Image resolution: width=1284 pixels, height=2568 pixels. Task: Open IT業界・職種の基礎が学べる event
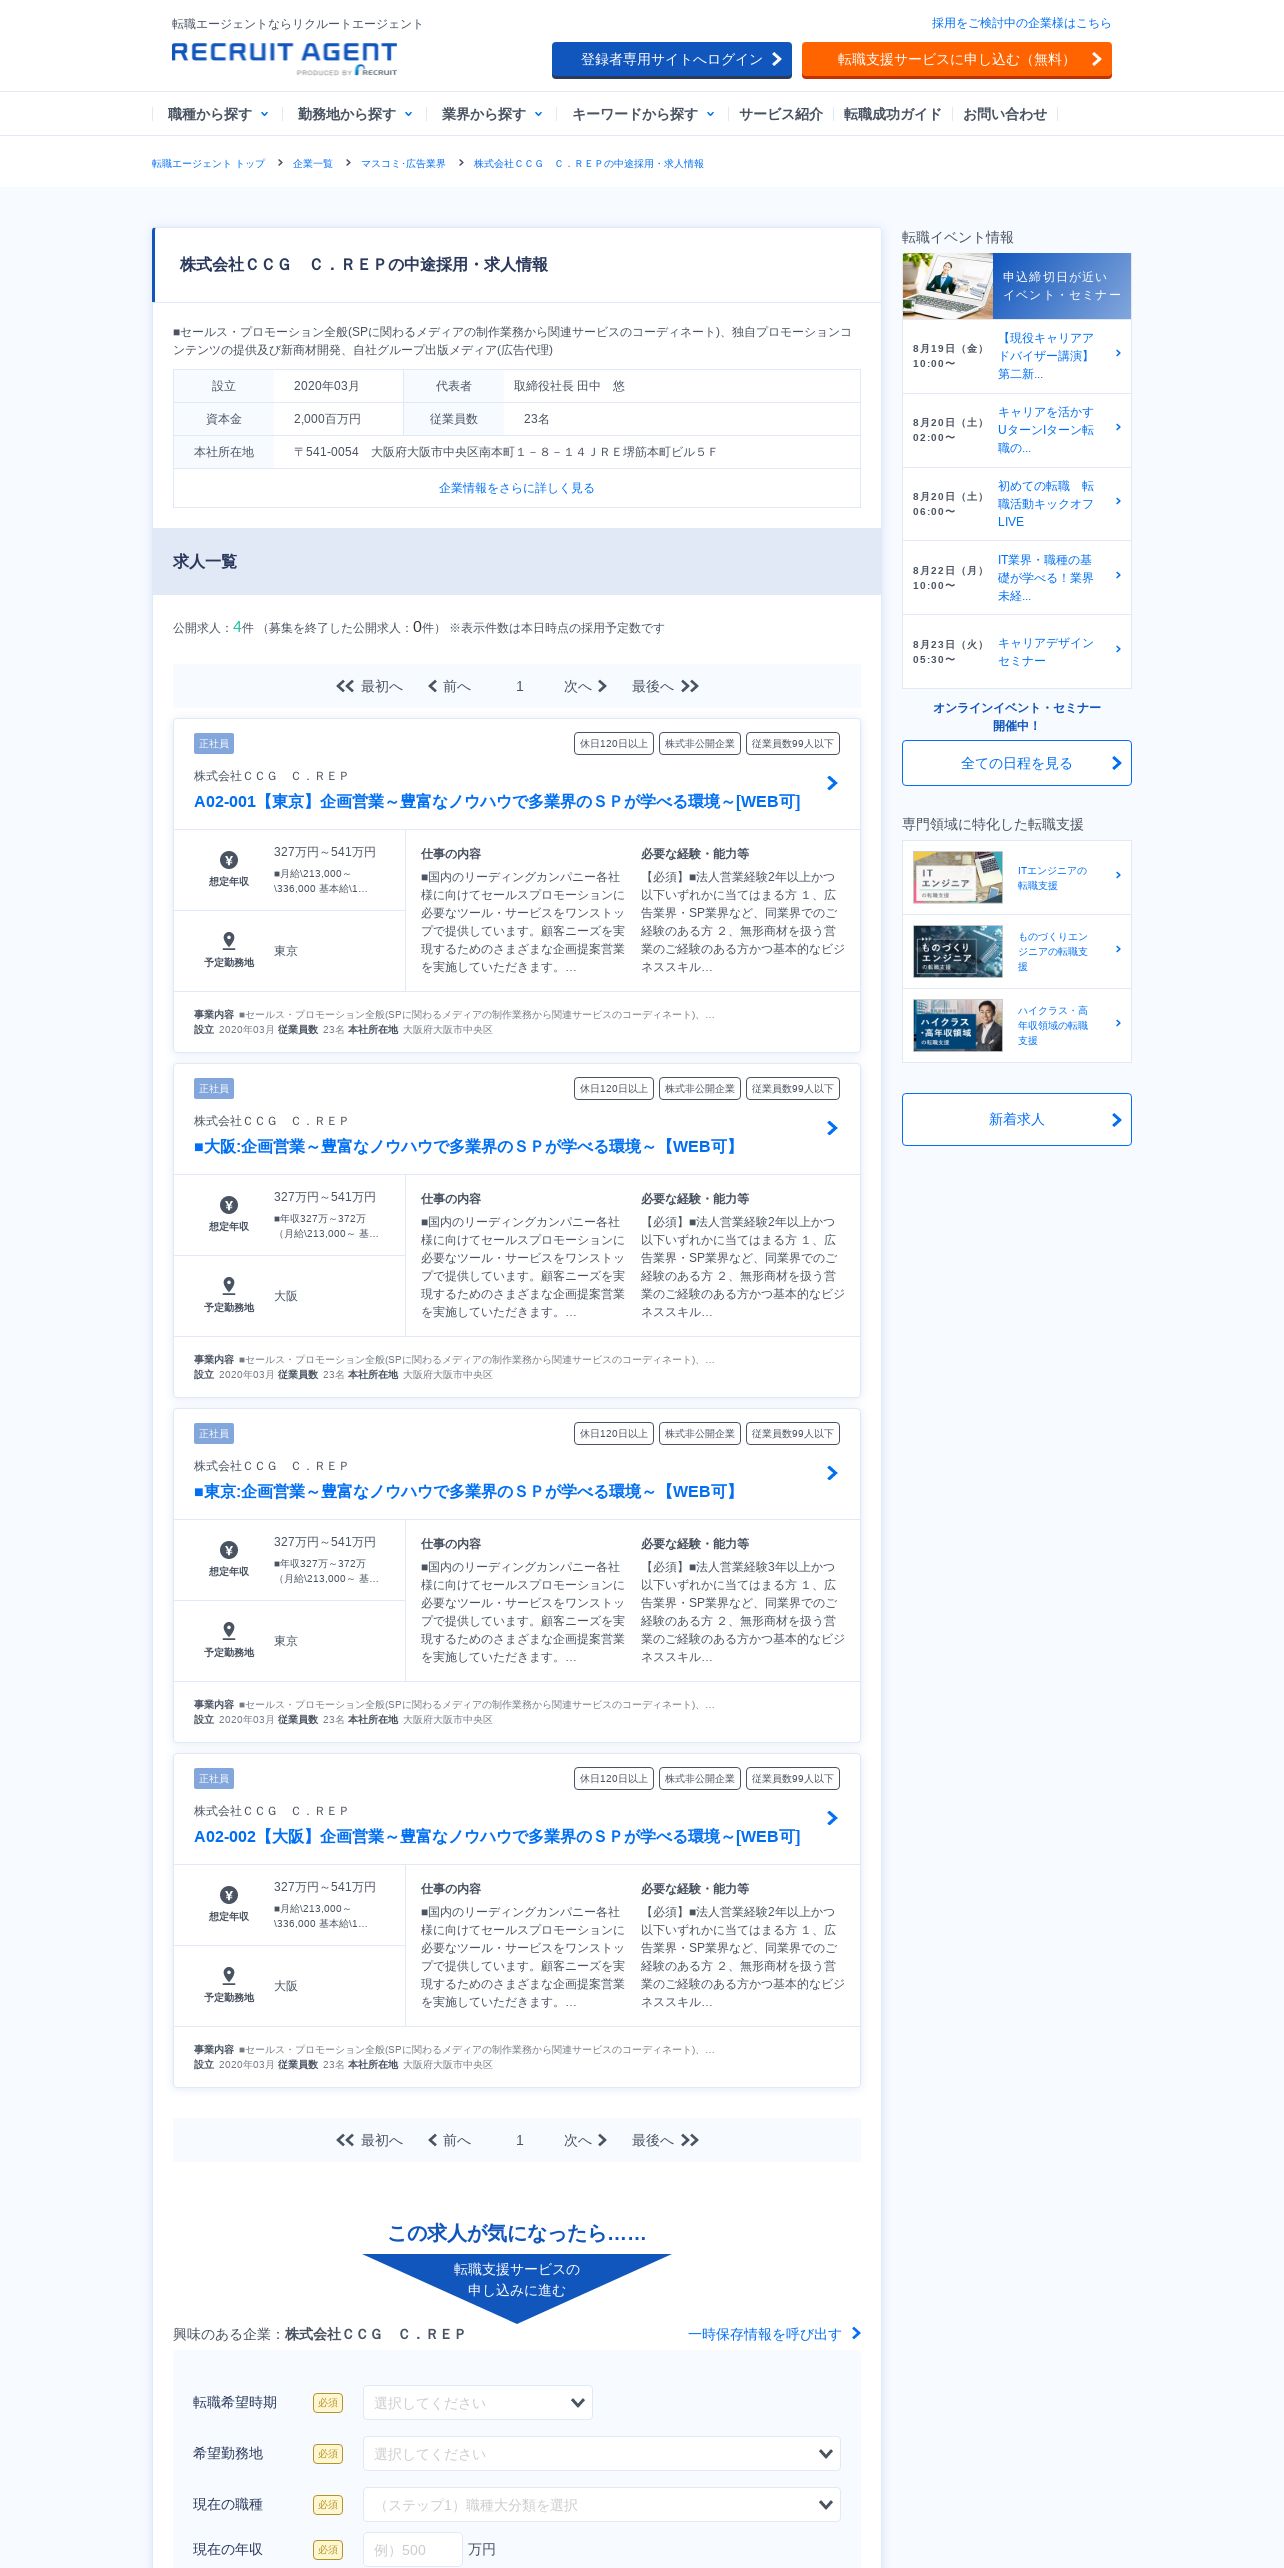(x=1017, y=578)
